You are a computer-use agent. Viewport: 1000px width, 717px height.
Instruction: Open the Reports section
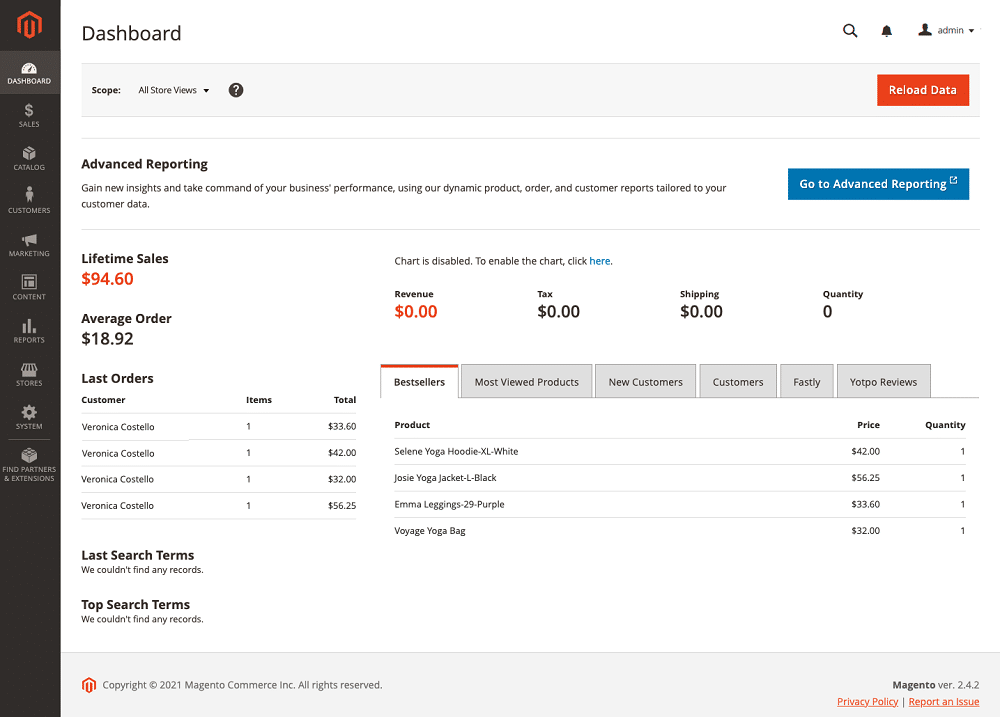click(29, 330)
